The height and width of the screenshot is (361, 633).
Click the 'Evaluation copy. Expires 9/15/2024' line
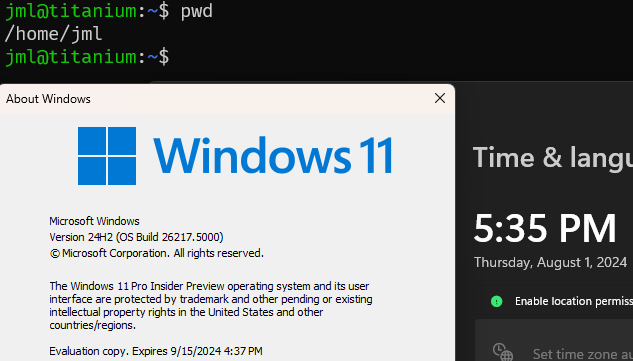[156, 351]
